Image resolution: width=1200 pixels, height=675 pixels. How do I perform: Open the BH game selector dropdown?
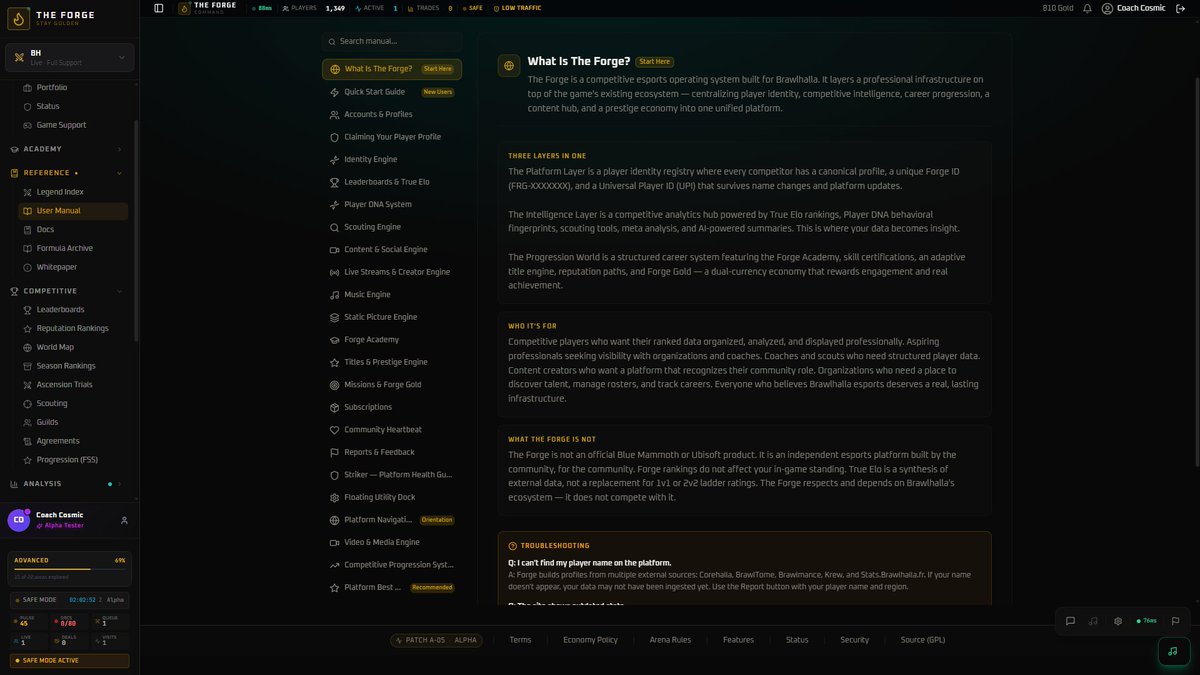(x=69, y=58)
